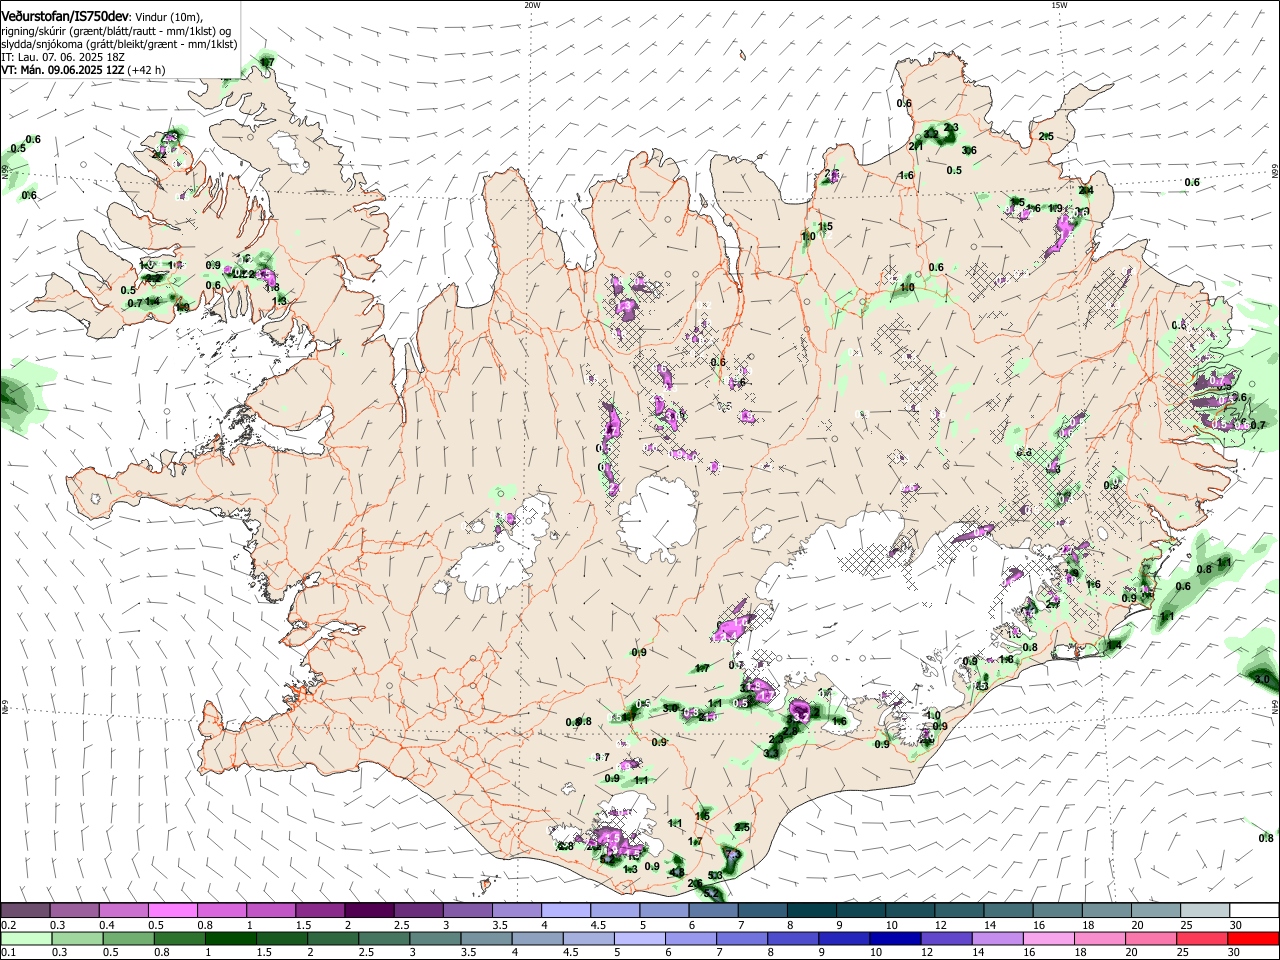The height and width of the screenshot is (960, 1280).
Task: Click the '3.0' precipitation value offshore
Action: pyautogui.click(x=1262, y=679)
